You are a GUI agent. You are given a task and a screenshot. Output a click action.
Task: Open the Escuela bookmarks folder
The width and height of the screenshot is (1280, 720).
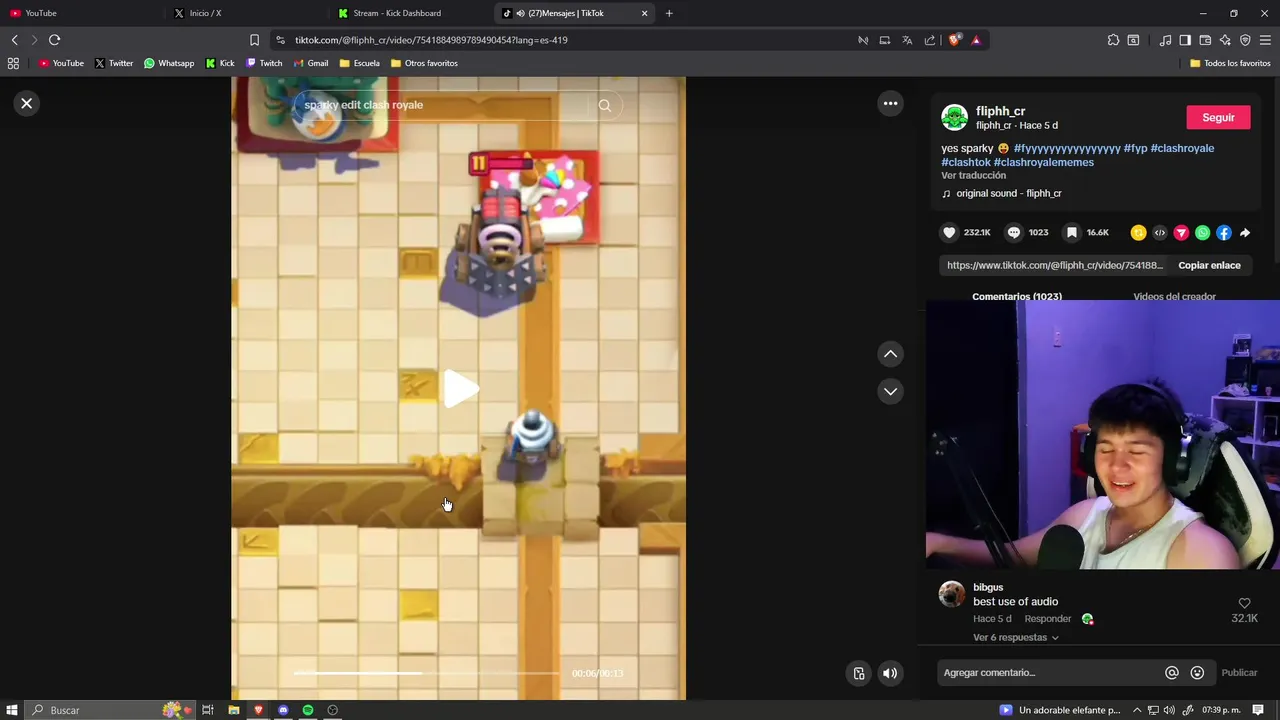(x=359, y=63)
